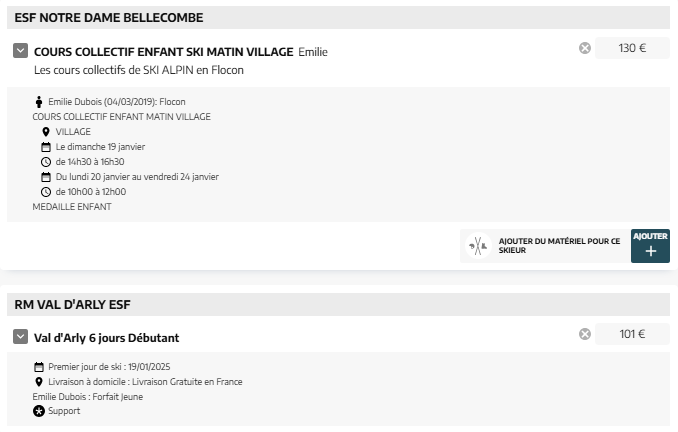Click the person icon beside Emilie Dubois
This screenshot has width=678, height=432.
click(x=39, y=102)
